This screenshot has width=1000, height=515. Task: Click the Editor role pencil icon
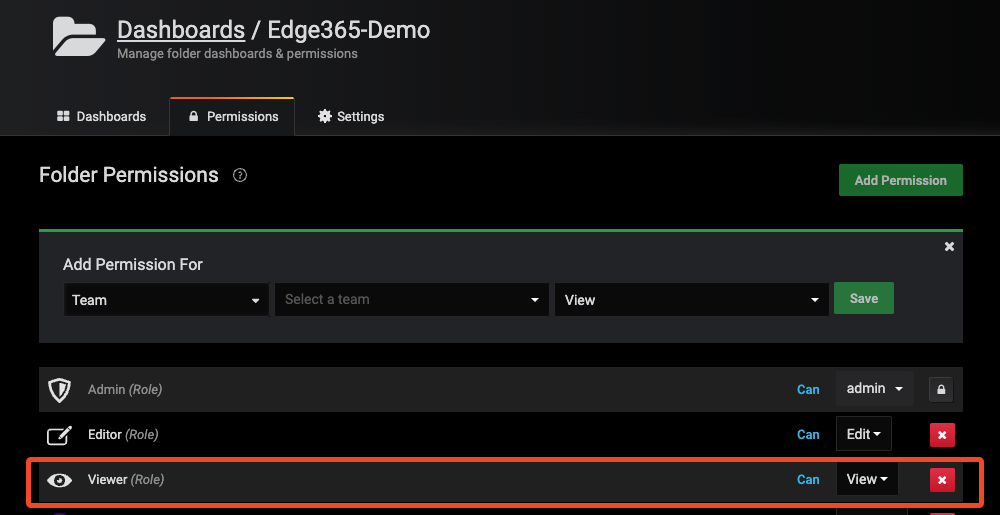coord(60,435)
